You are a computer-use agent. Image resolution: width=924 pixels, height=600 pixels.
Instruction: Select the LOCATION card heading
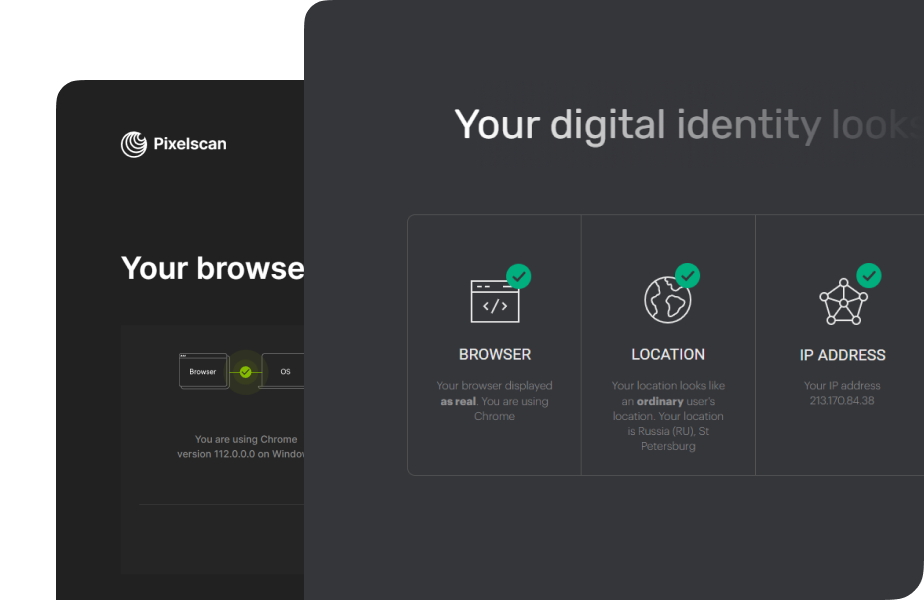point(668,354)
